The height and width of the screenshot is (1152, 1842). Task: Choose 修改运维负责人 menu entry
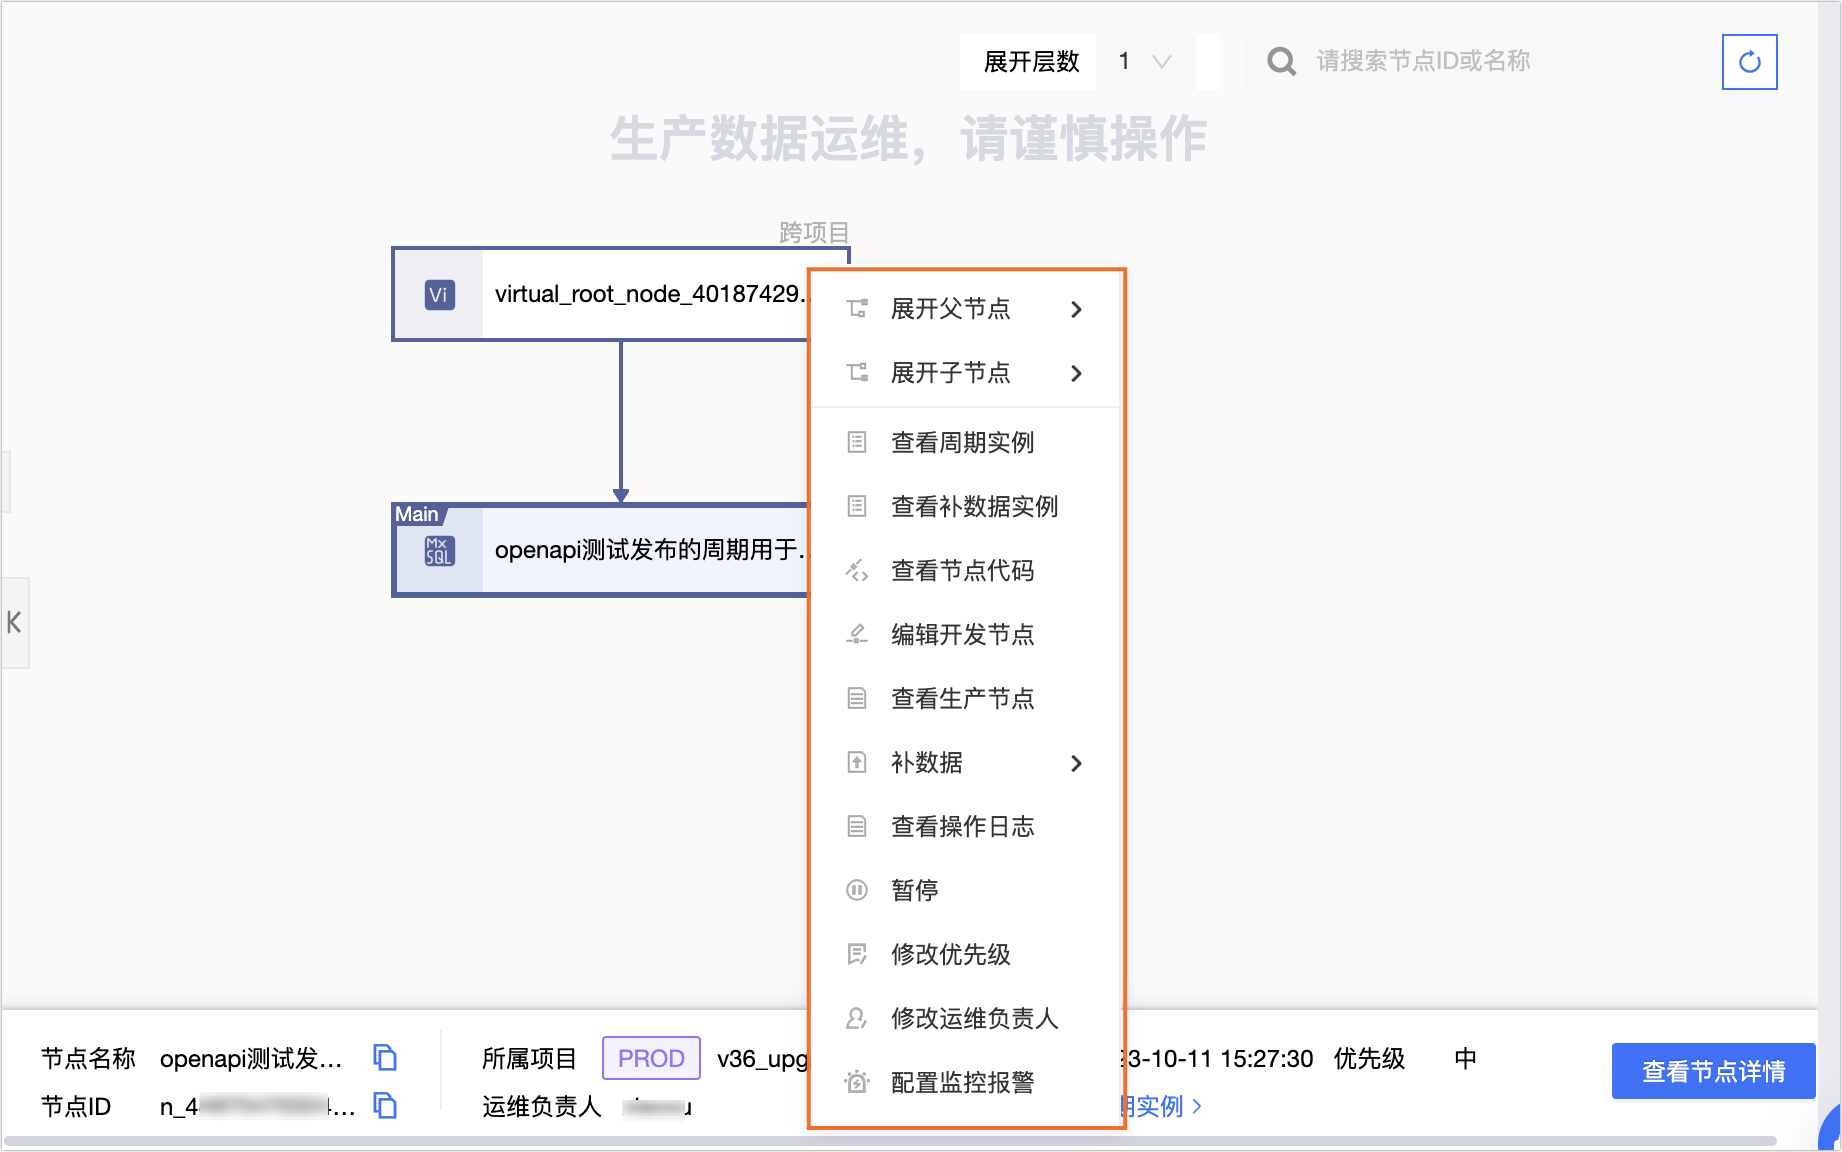[x=966, y=1018]
